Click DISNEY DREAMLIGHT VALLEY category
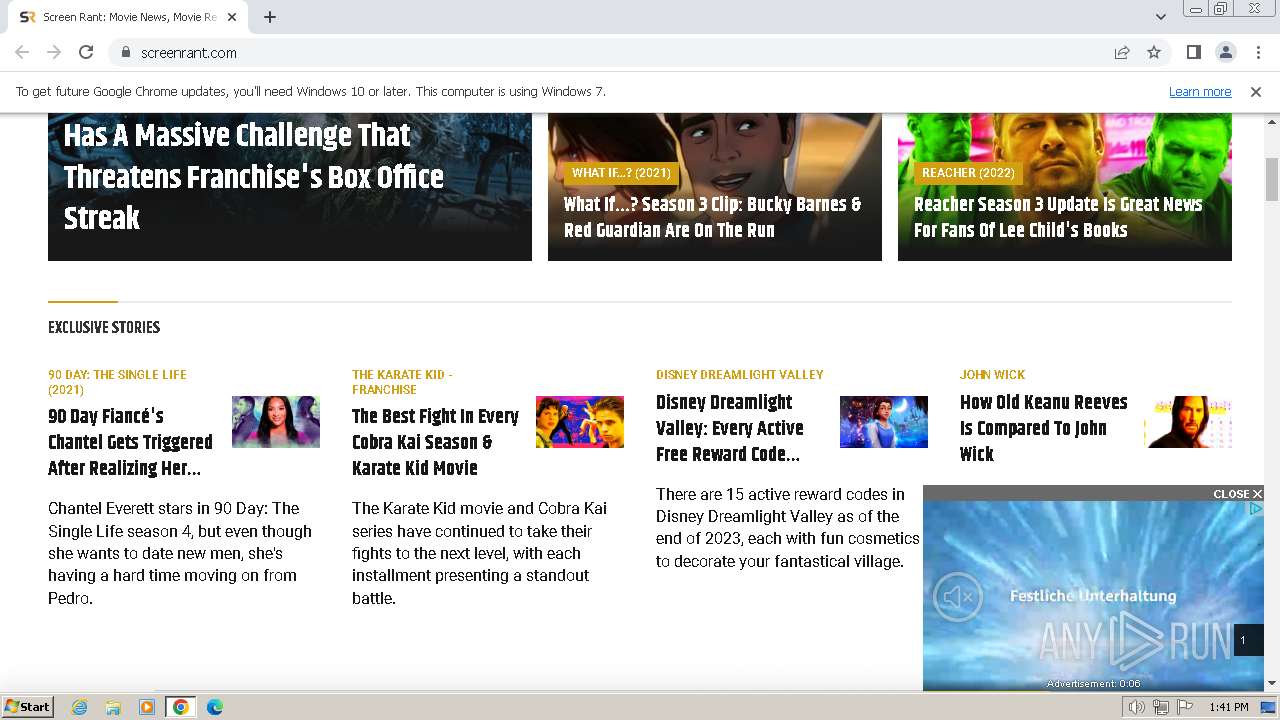 click(740, 375)
